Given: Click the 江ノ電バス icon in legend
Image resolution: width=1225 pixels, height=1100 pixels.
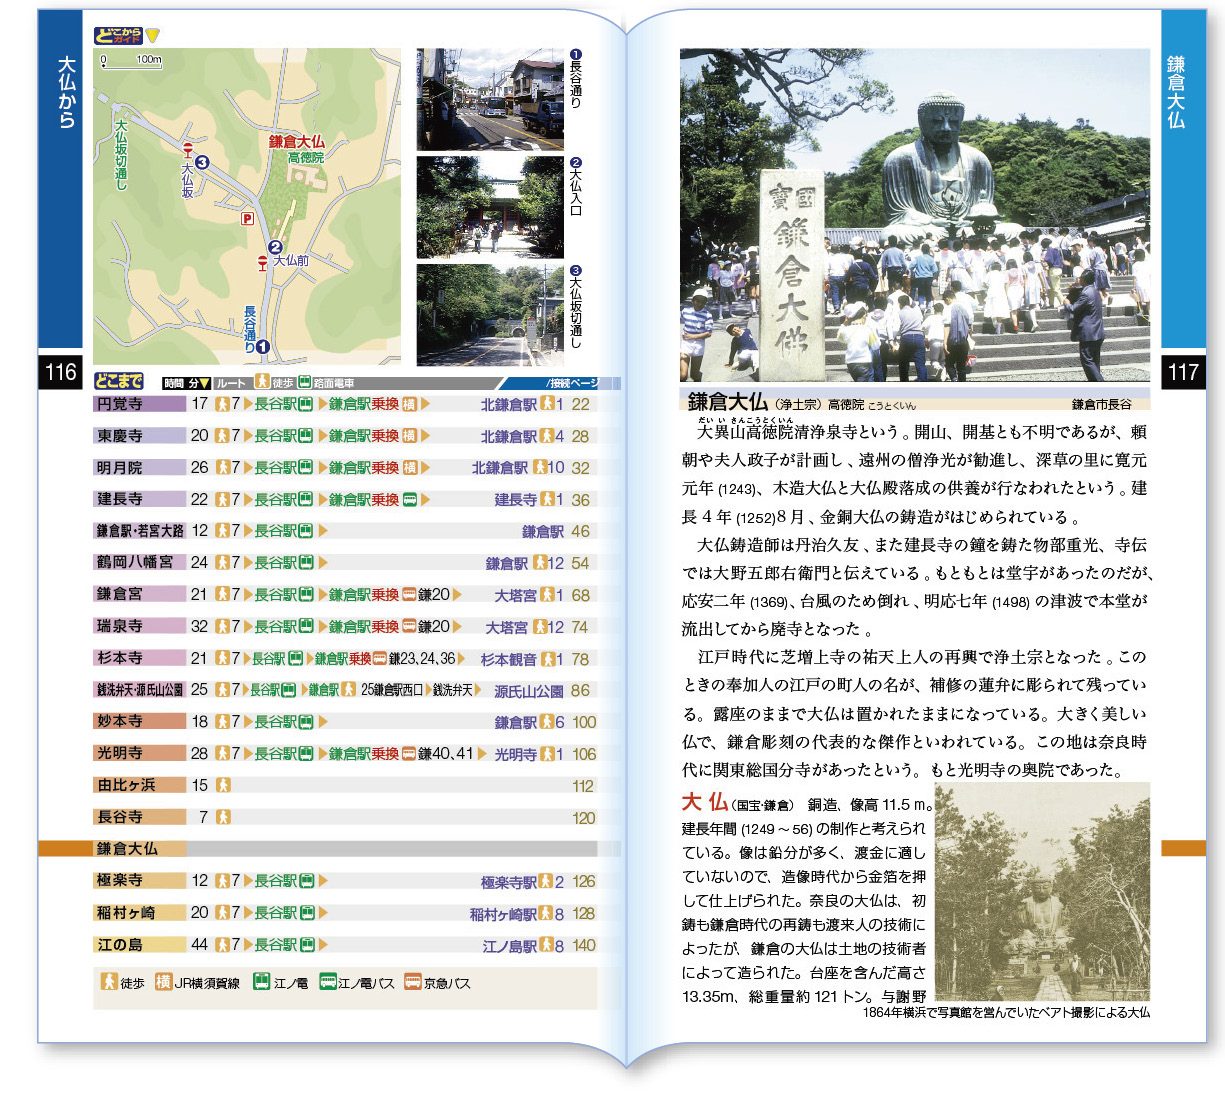Looking at the screenshot, I should (x=327, y=982).
